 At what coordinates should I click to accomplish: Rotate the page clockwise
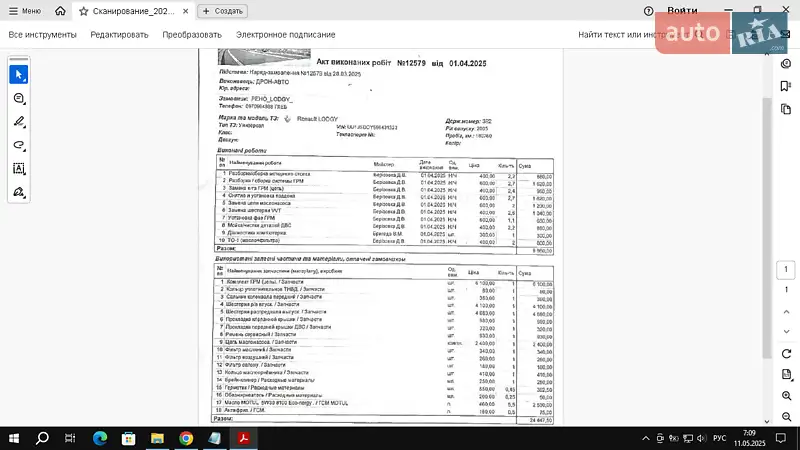(x=786, y=354)
